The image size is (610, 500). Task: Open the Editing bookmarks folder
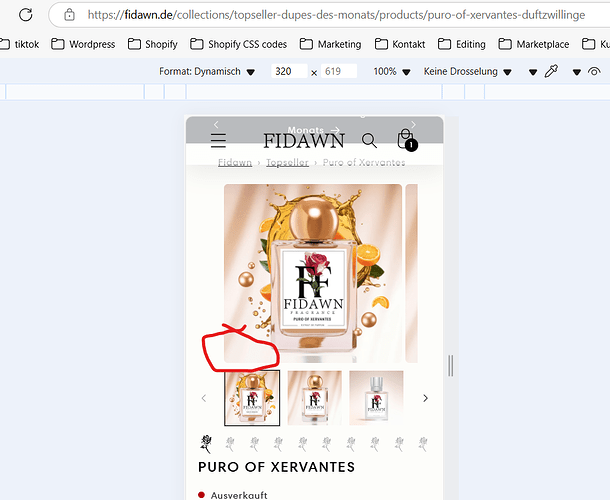point(462,44)
